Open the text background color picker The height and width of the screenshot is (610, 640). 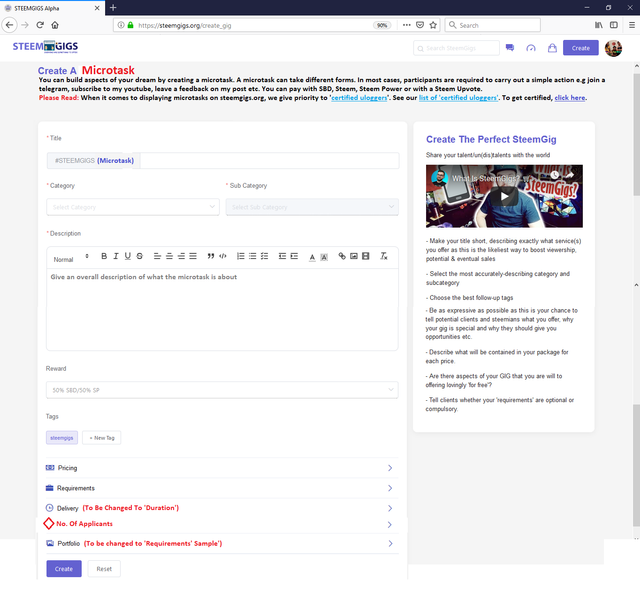(324, 257)
